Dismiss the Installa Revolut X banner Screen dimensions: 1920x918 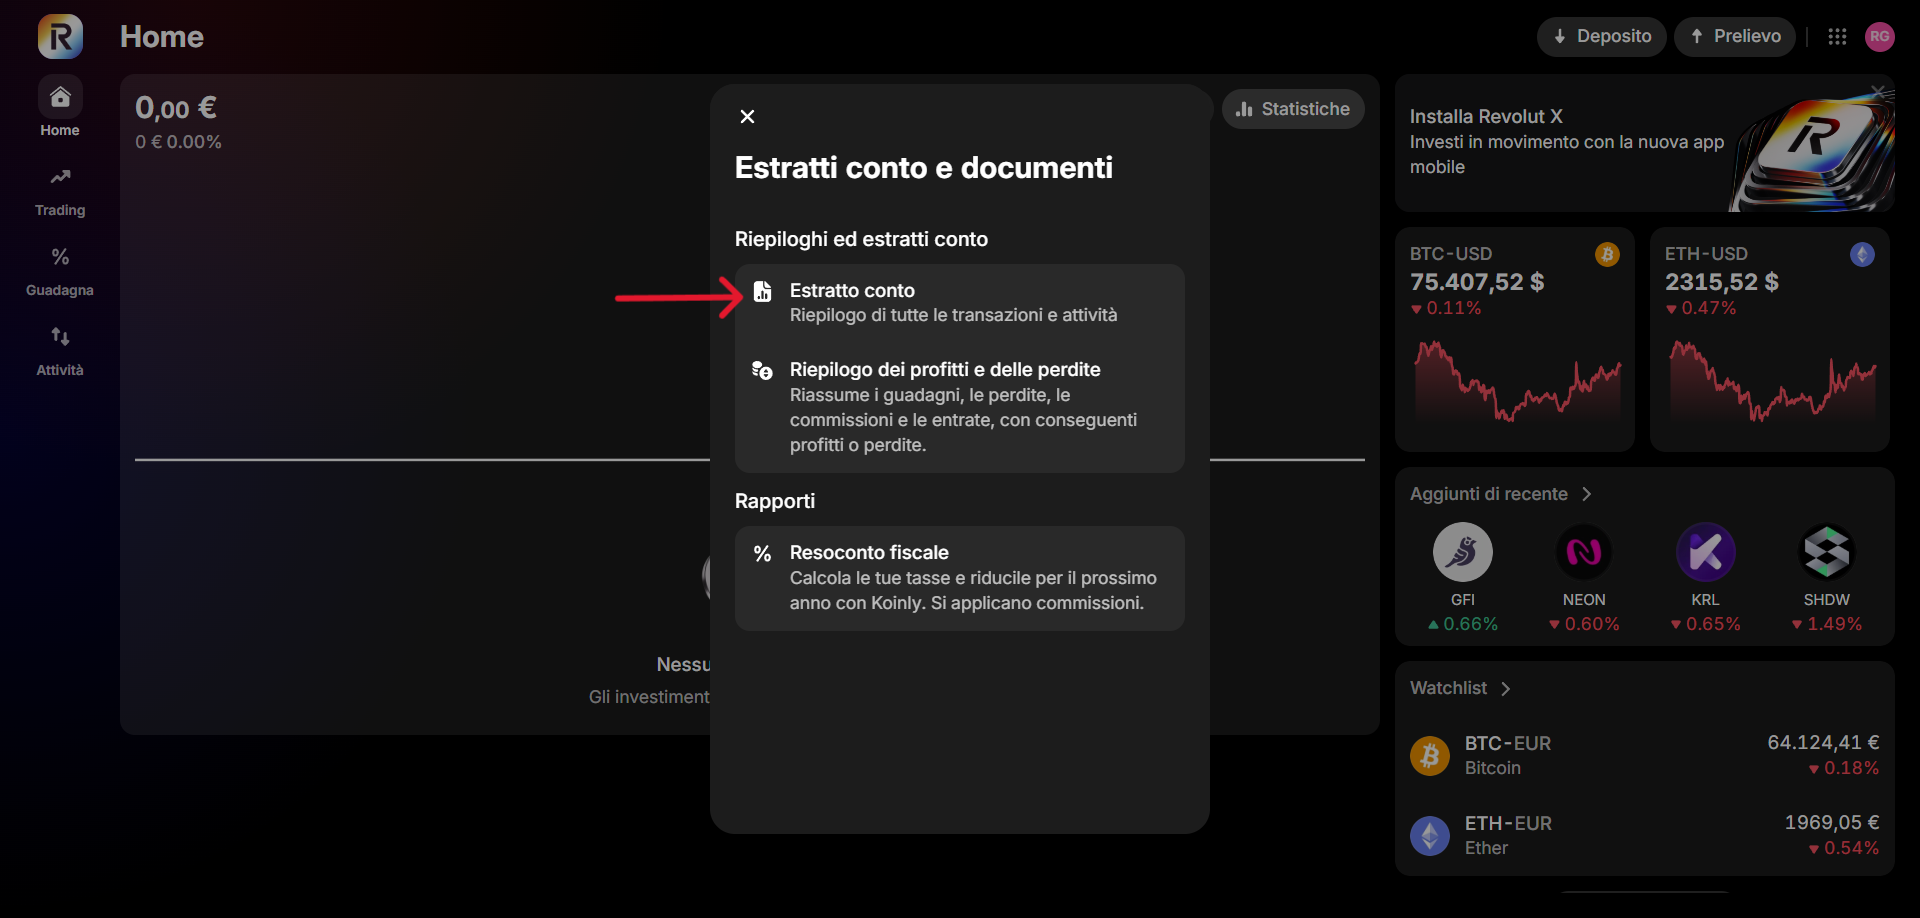pyautogui.click(x=1878, y=92)
